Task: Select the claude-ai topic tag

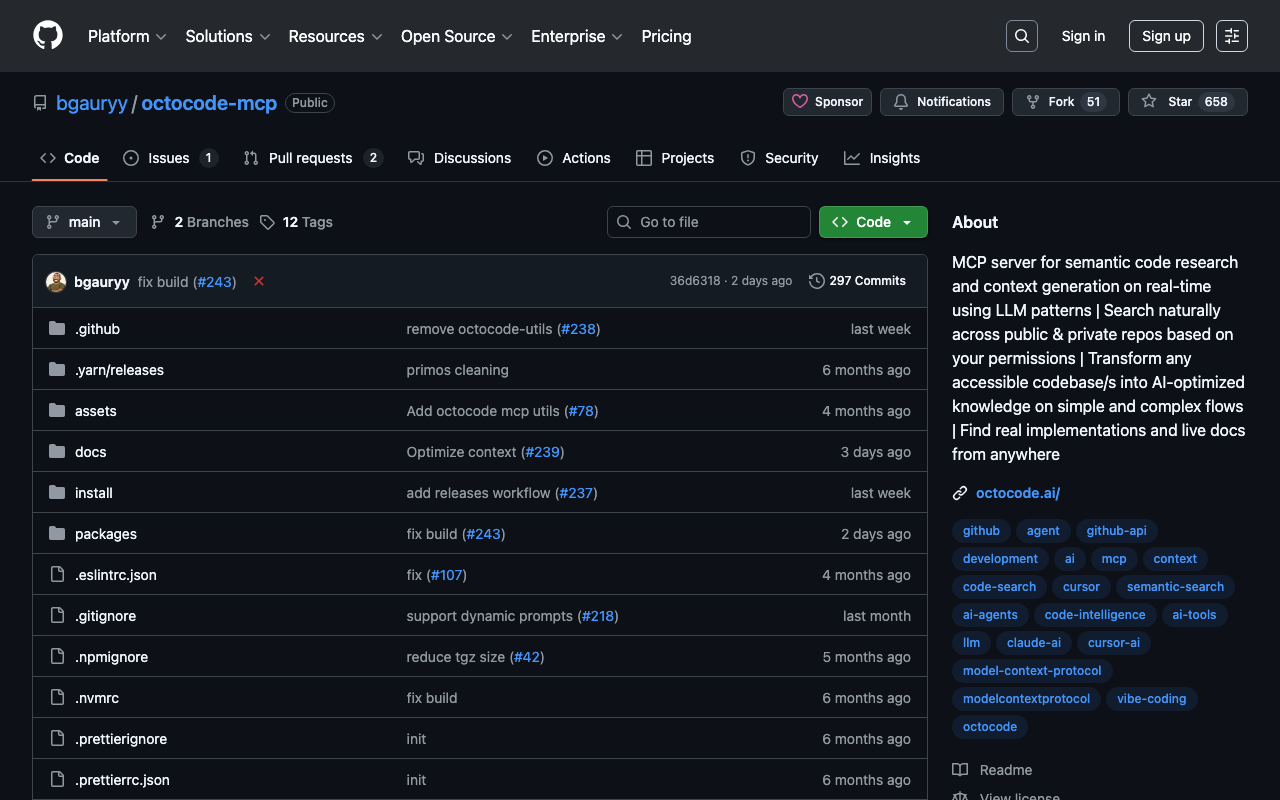Action: [x=1033, y=643]
